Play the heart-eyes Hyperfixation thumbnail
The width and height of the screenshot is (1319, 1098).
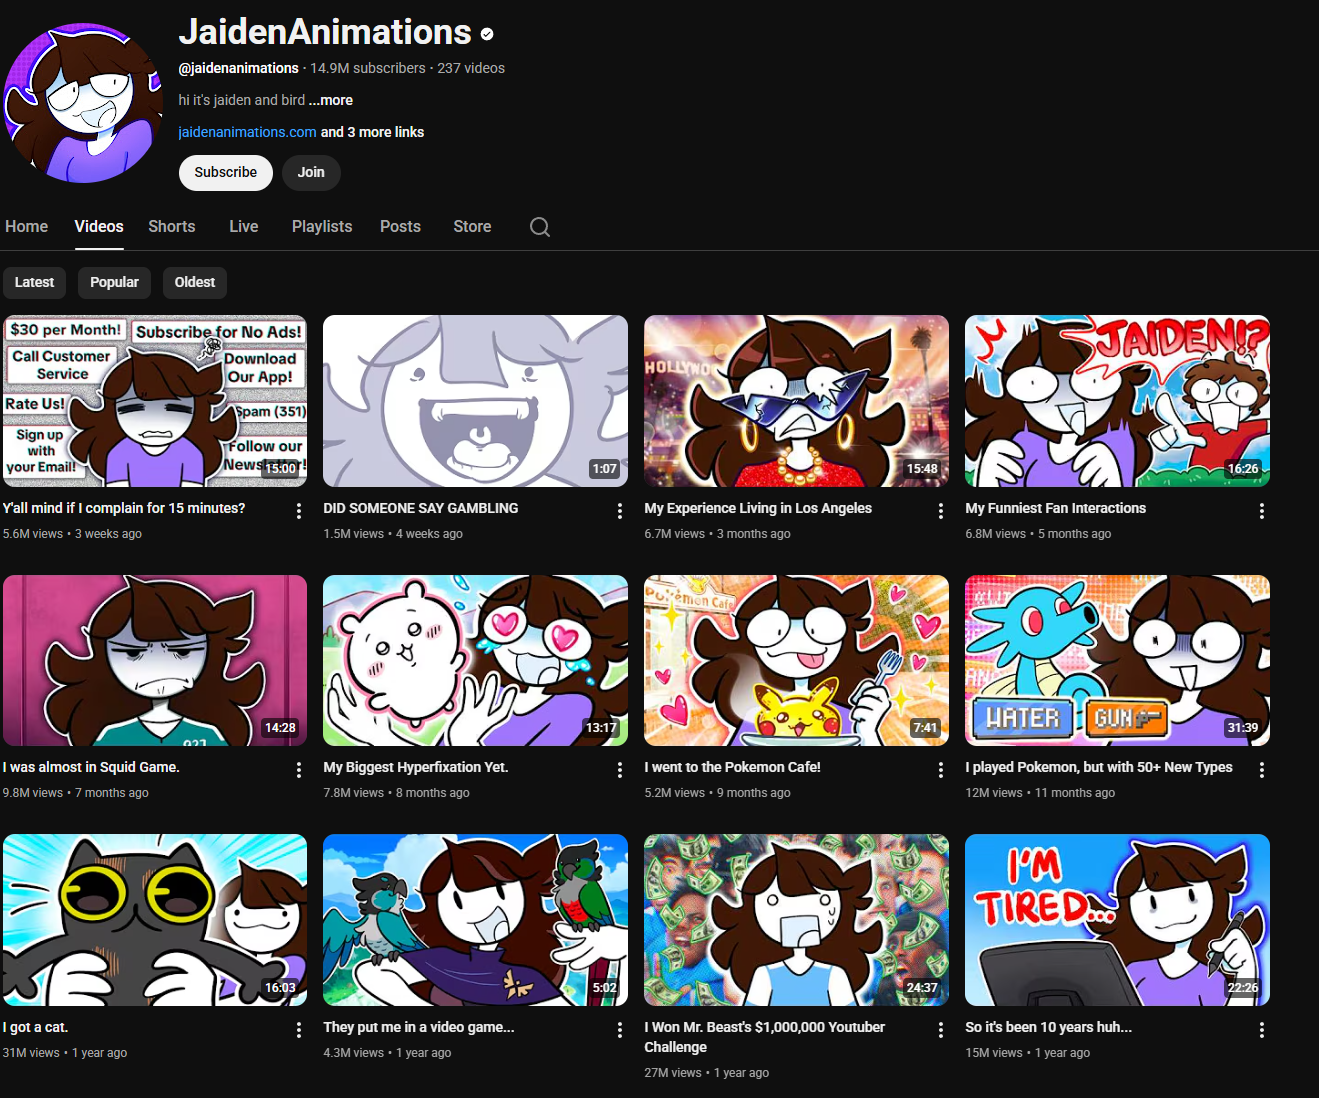pos(476,661)
